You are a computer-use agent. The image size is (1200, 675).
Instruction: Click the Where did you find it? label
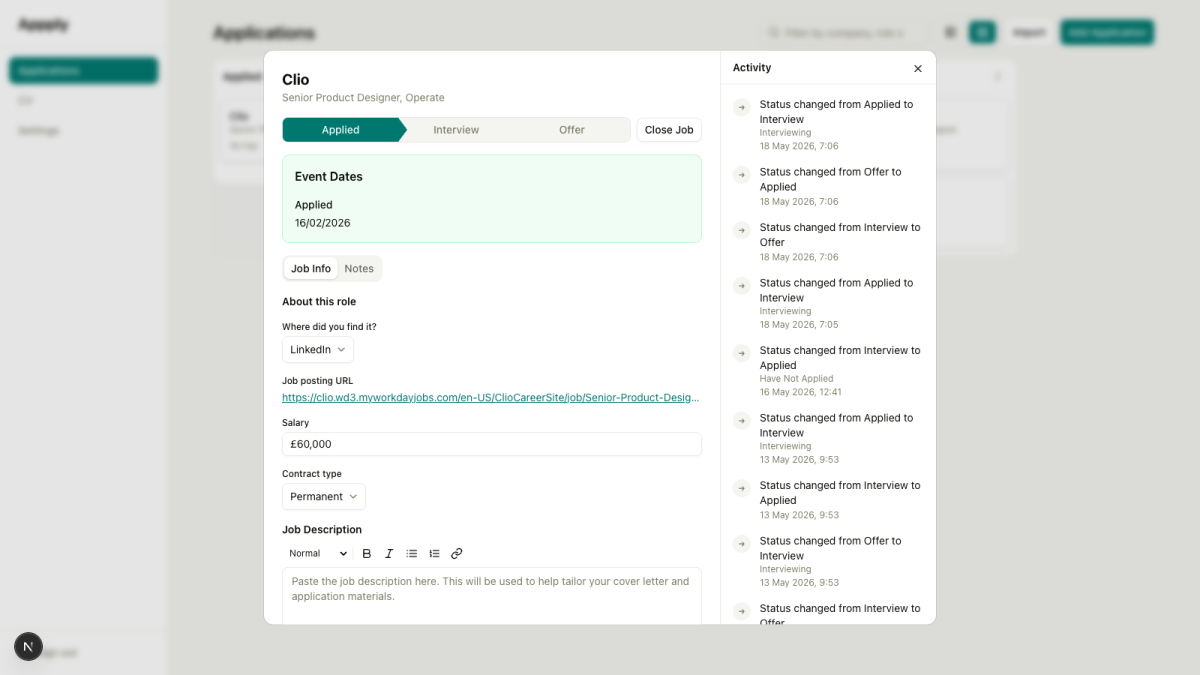point(329,327)
